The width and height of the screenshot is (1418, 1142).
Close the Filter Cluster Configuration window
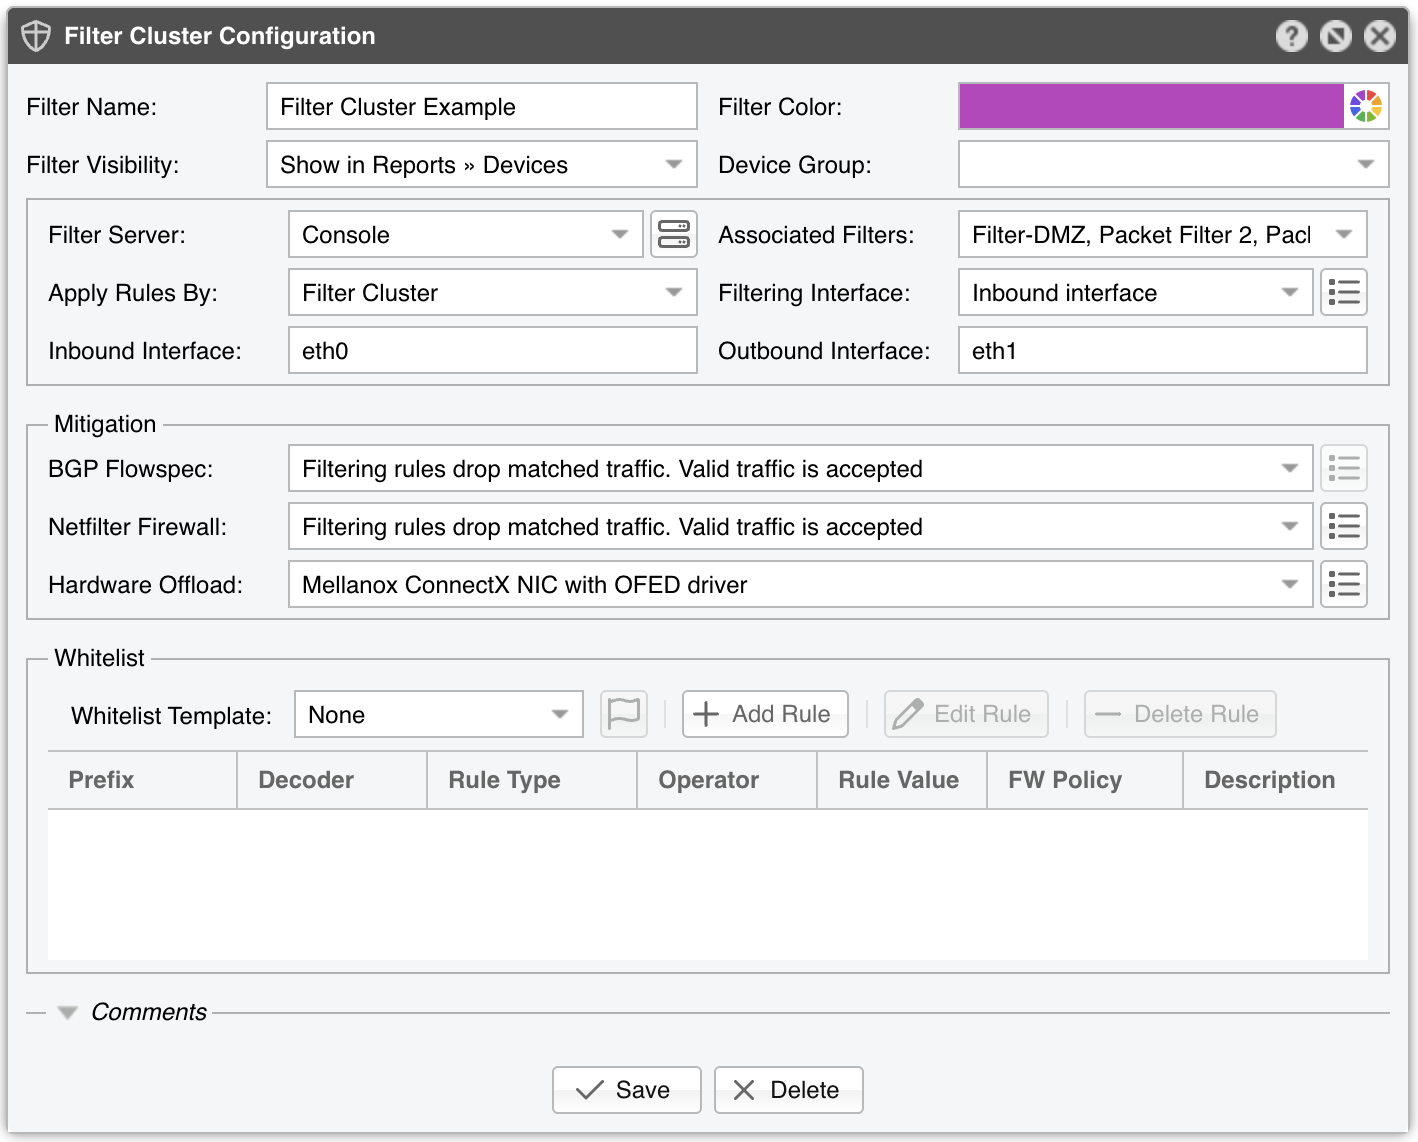pyautogui.click(x=1379, y=36)
